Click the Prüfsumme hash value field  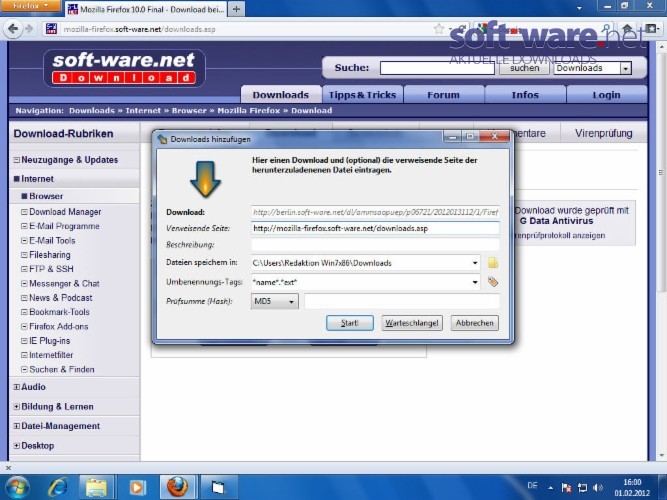(x=402, y=301)
